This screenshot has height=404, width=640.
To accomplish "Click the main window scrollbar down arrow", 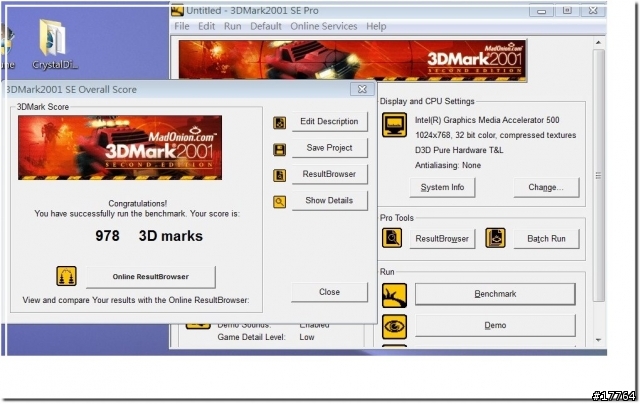I will (598, 340).
